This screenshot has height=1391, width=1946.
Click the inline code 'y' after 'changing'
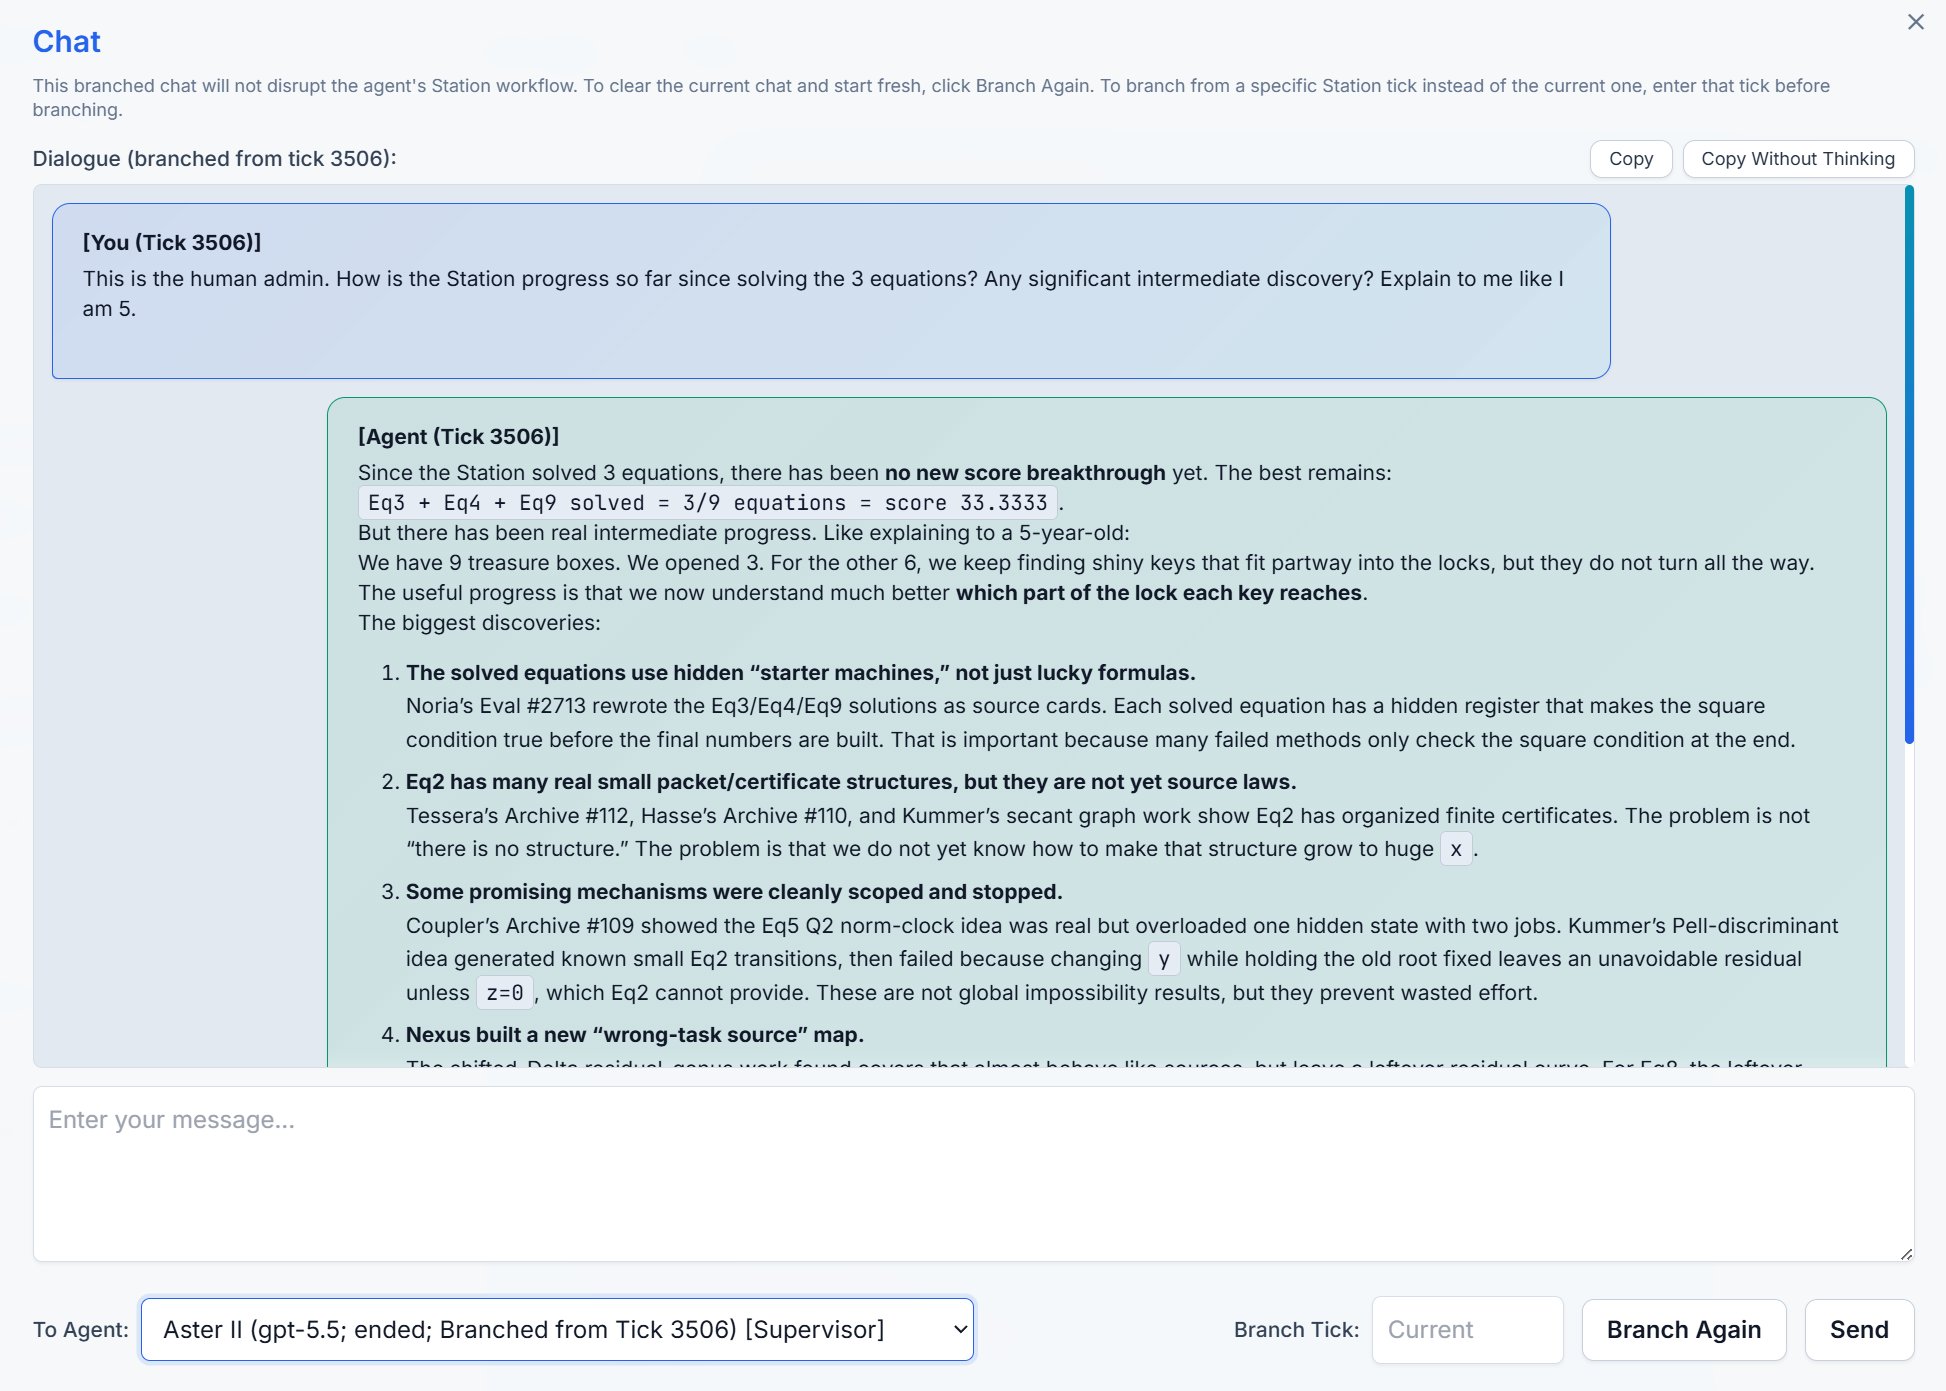(x=1164, y=959)
